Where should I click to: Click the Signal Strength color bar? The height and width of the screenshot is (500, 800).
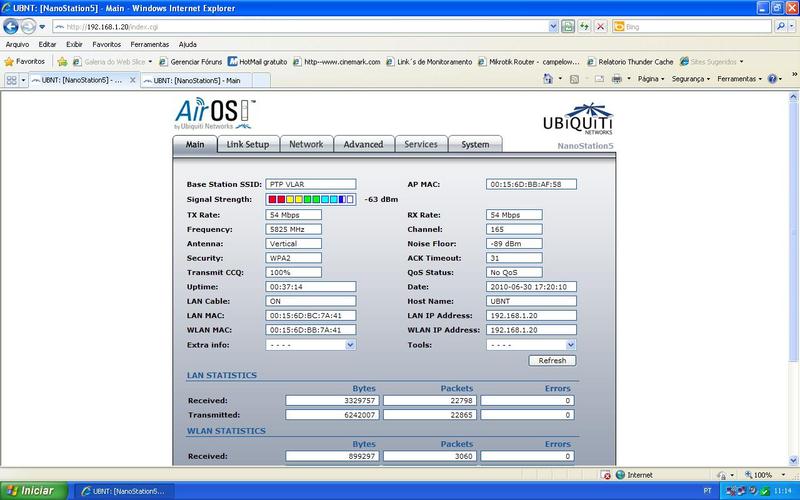click(x=311, y=199)
